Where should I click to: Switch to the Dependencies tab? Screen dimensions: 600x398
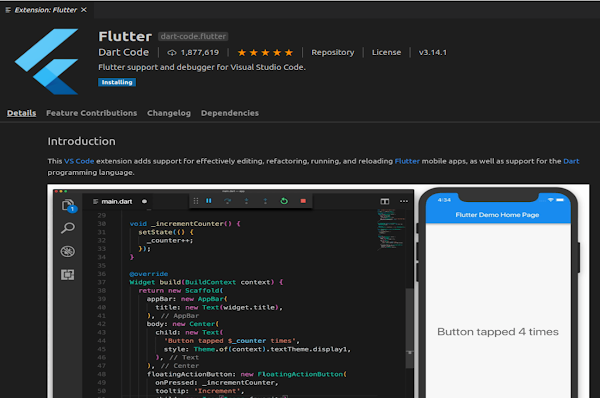point(230,113)
